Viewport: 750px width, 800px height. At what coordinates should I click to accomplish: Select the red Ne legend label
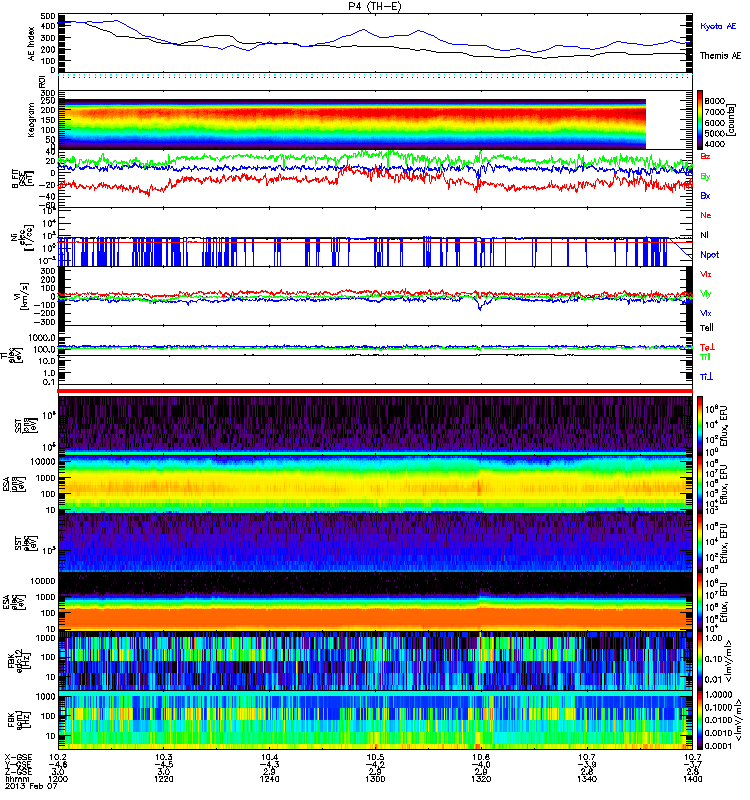tap(706, 215)
